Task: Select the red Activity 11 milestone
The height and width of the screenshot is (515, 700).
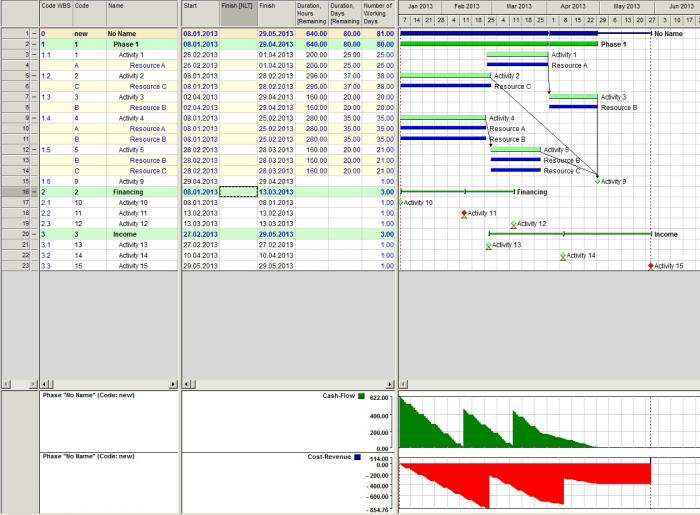Action: pos(464,213)
